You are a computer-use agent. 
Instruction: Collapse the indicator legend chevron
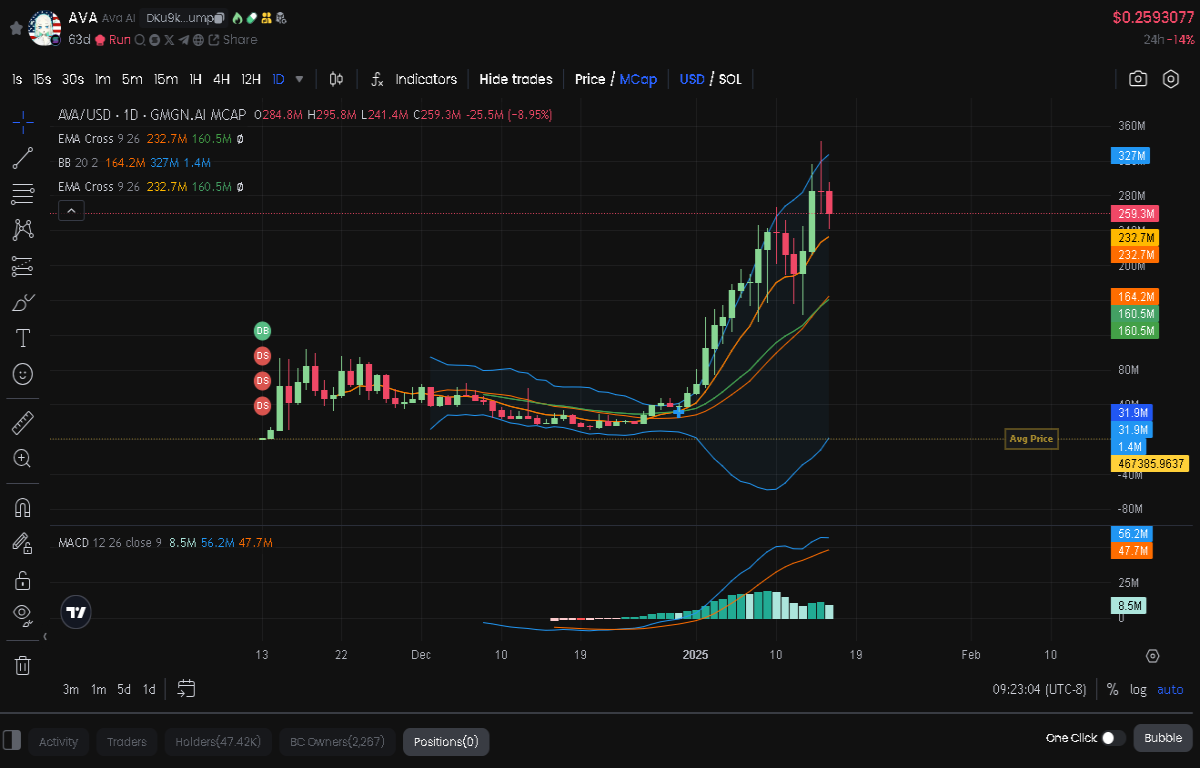(x=72, y=210)
